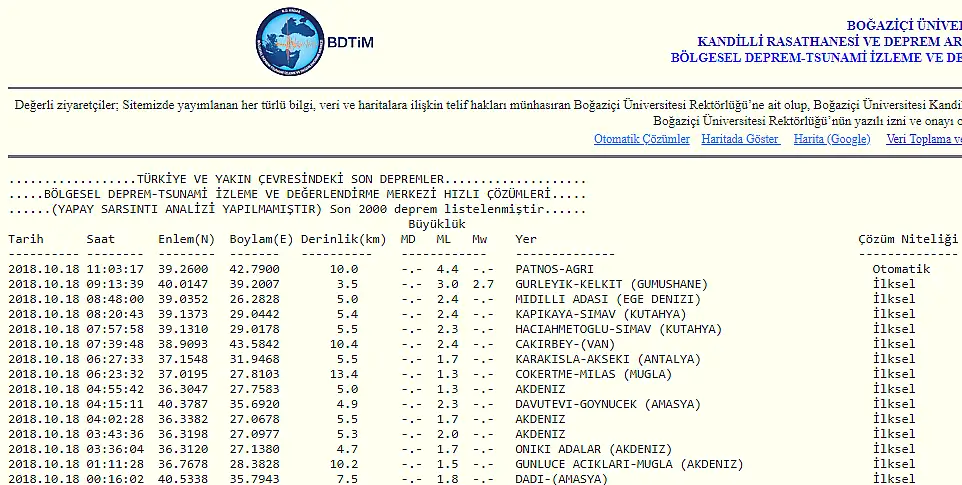Click the AKDENIZ entry at 04:02:28
The height and width of the screenshot is (485, 962).
[x=540, y=419]
